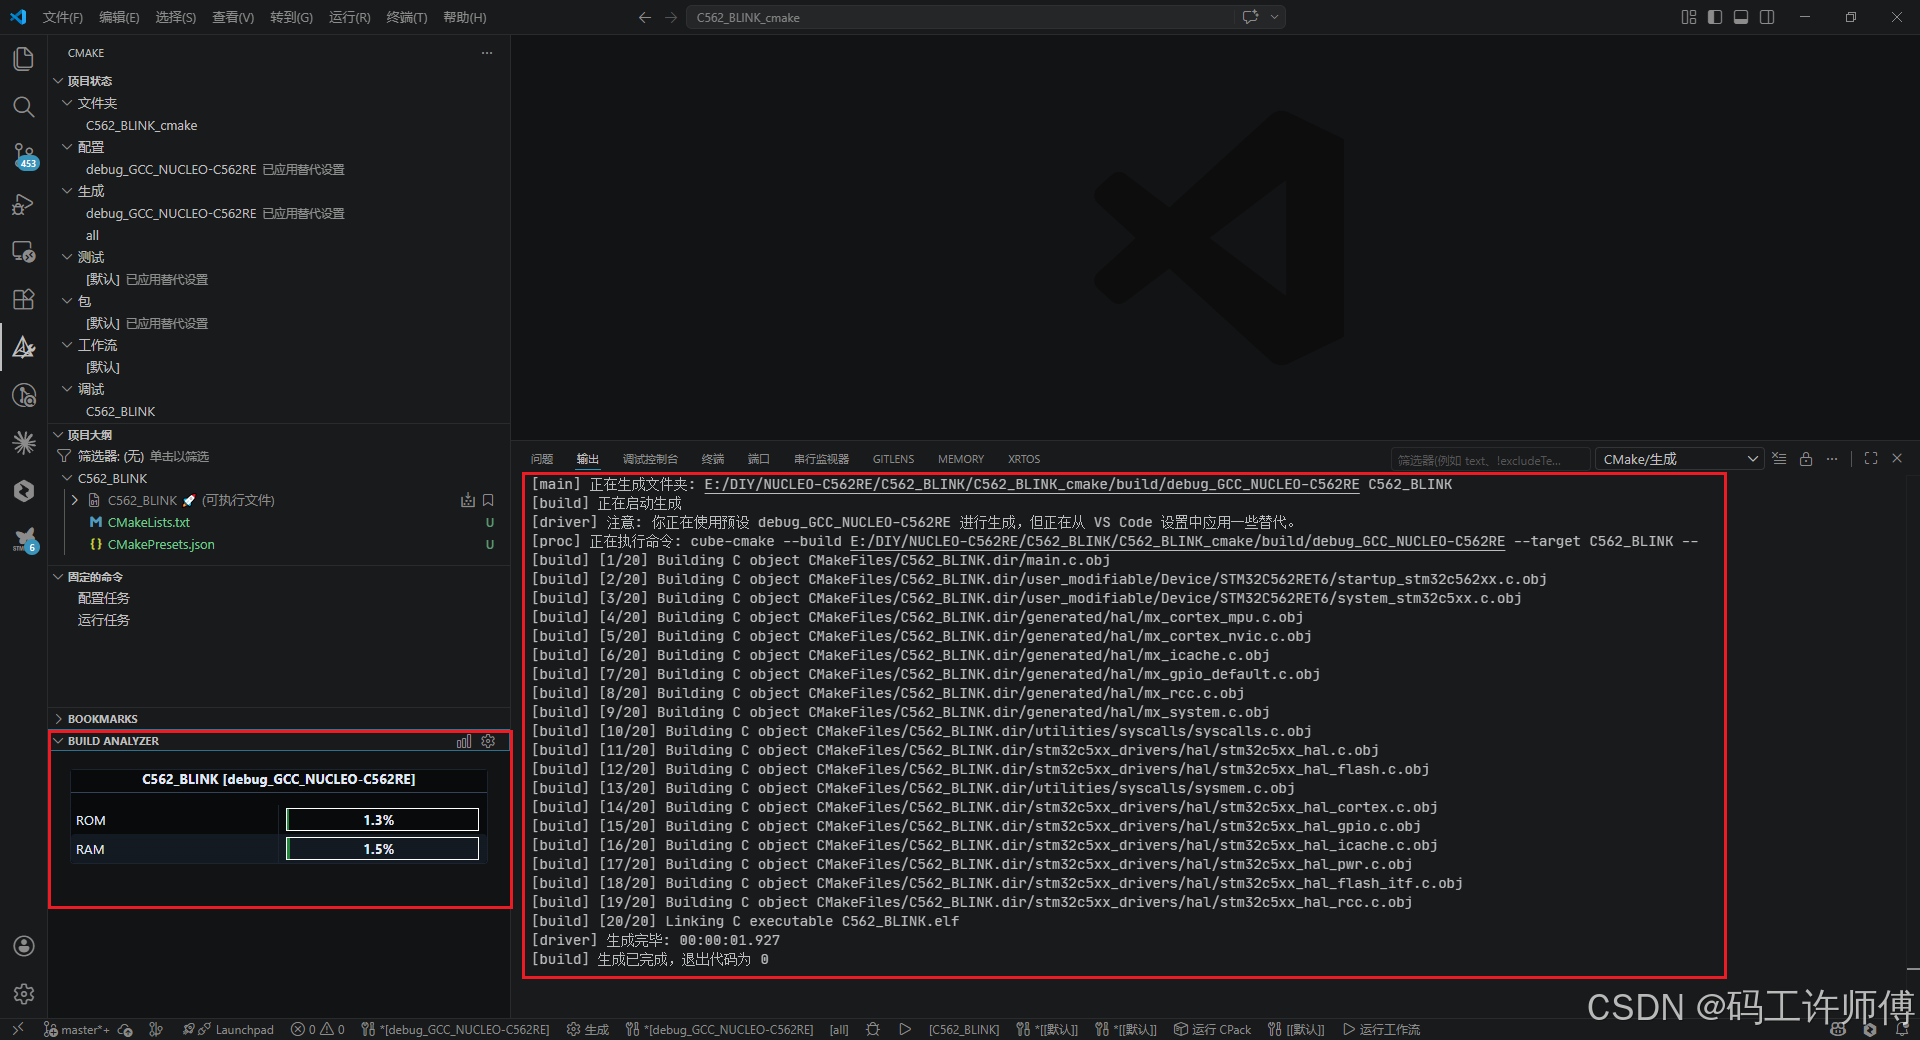This screenshot has width=1920, height=1040.
Task: Open the Manage gear in activity bar
Action: click(24, 994)
